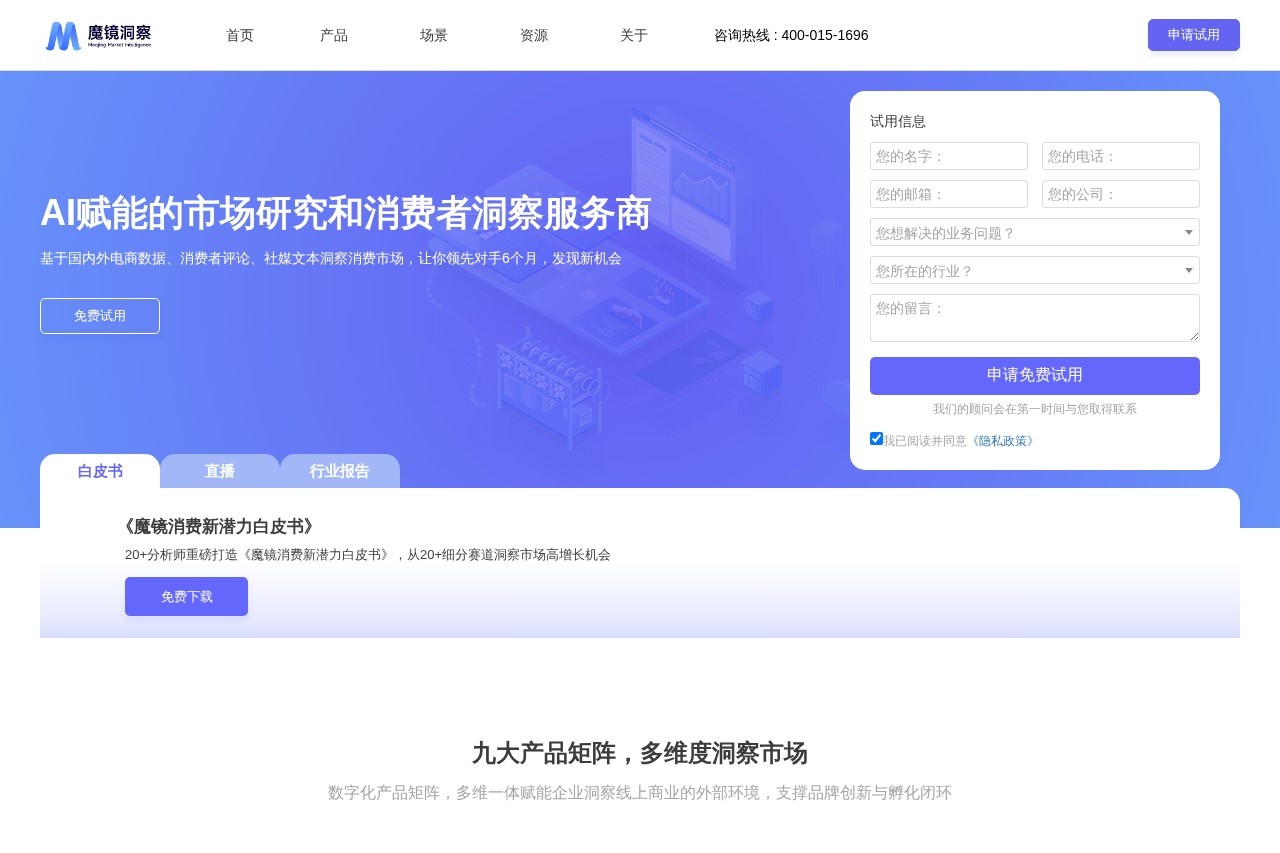This screenshot has height=853, width=1280.
Task: Expand the industry selector arrow
Action: click(x=1188, y=270)
